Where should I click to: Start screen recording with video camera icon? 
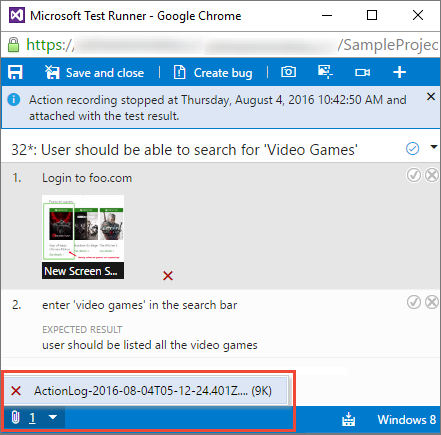tap(362, 72)
